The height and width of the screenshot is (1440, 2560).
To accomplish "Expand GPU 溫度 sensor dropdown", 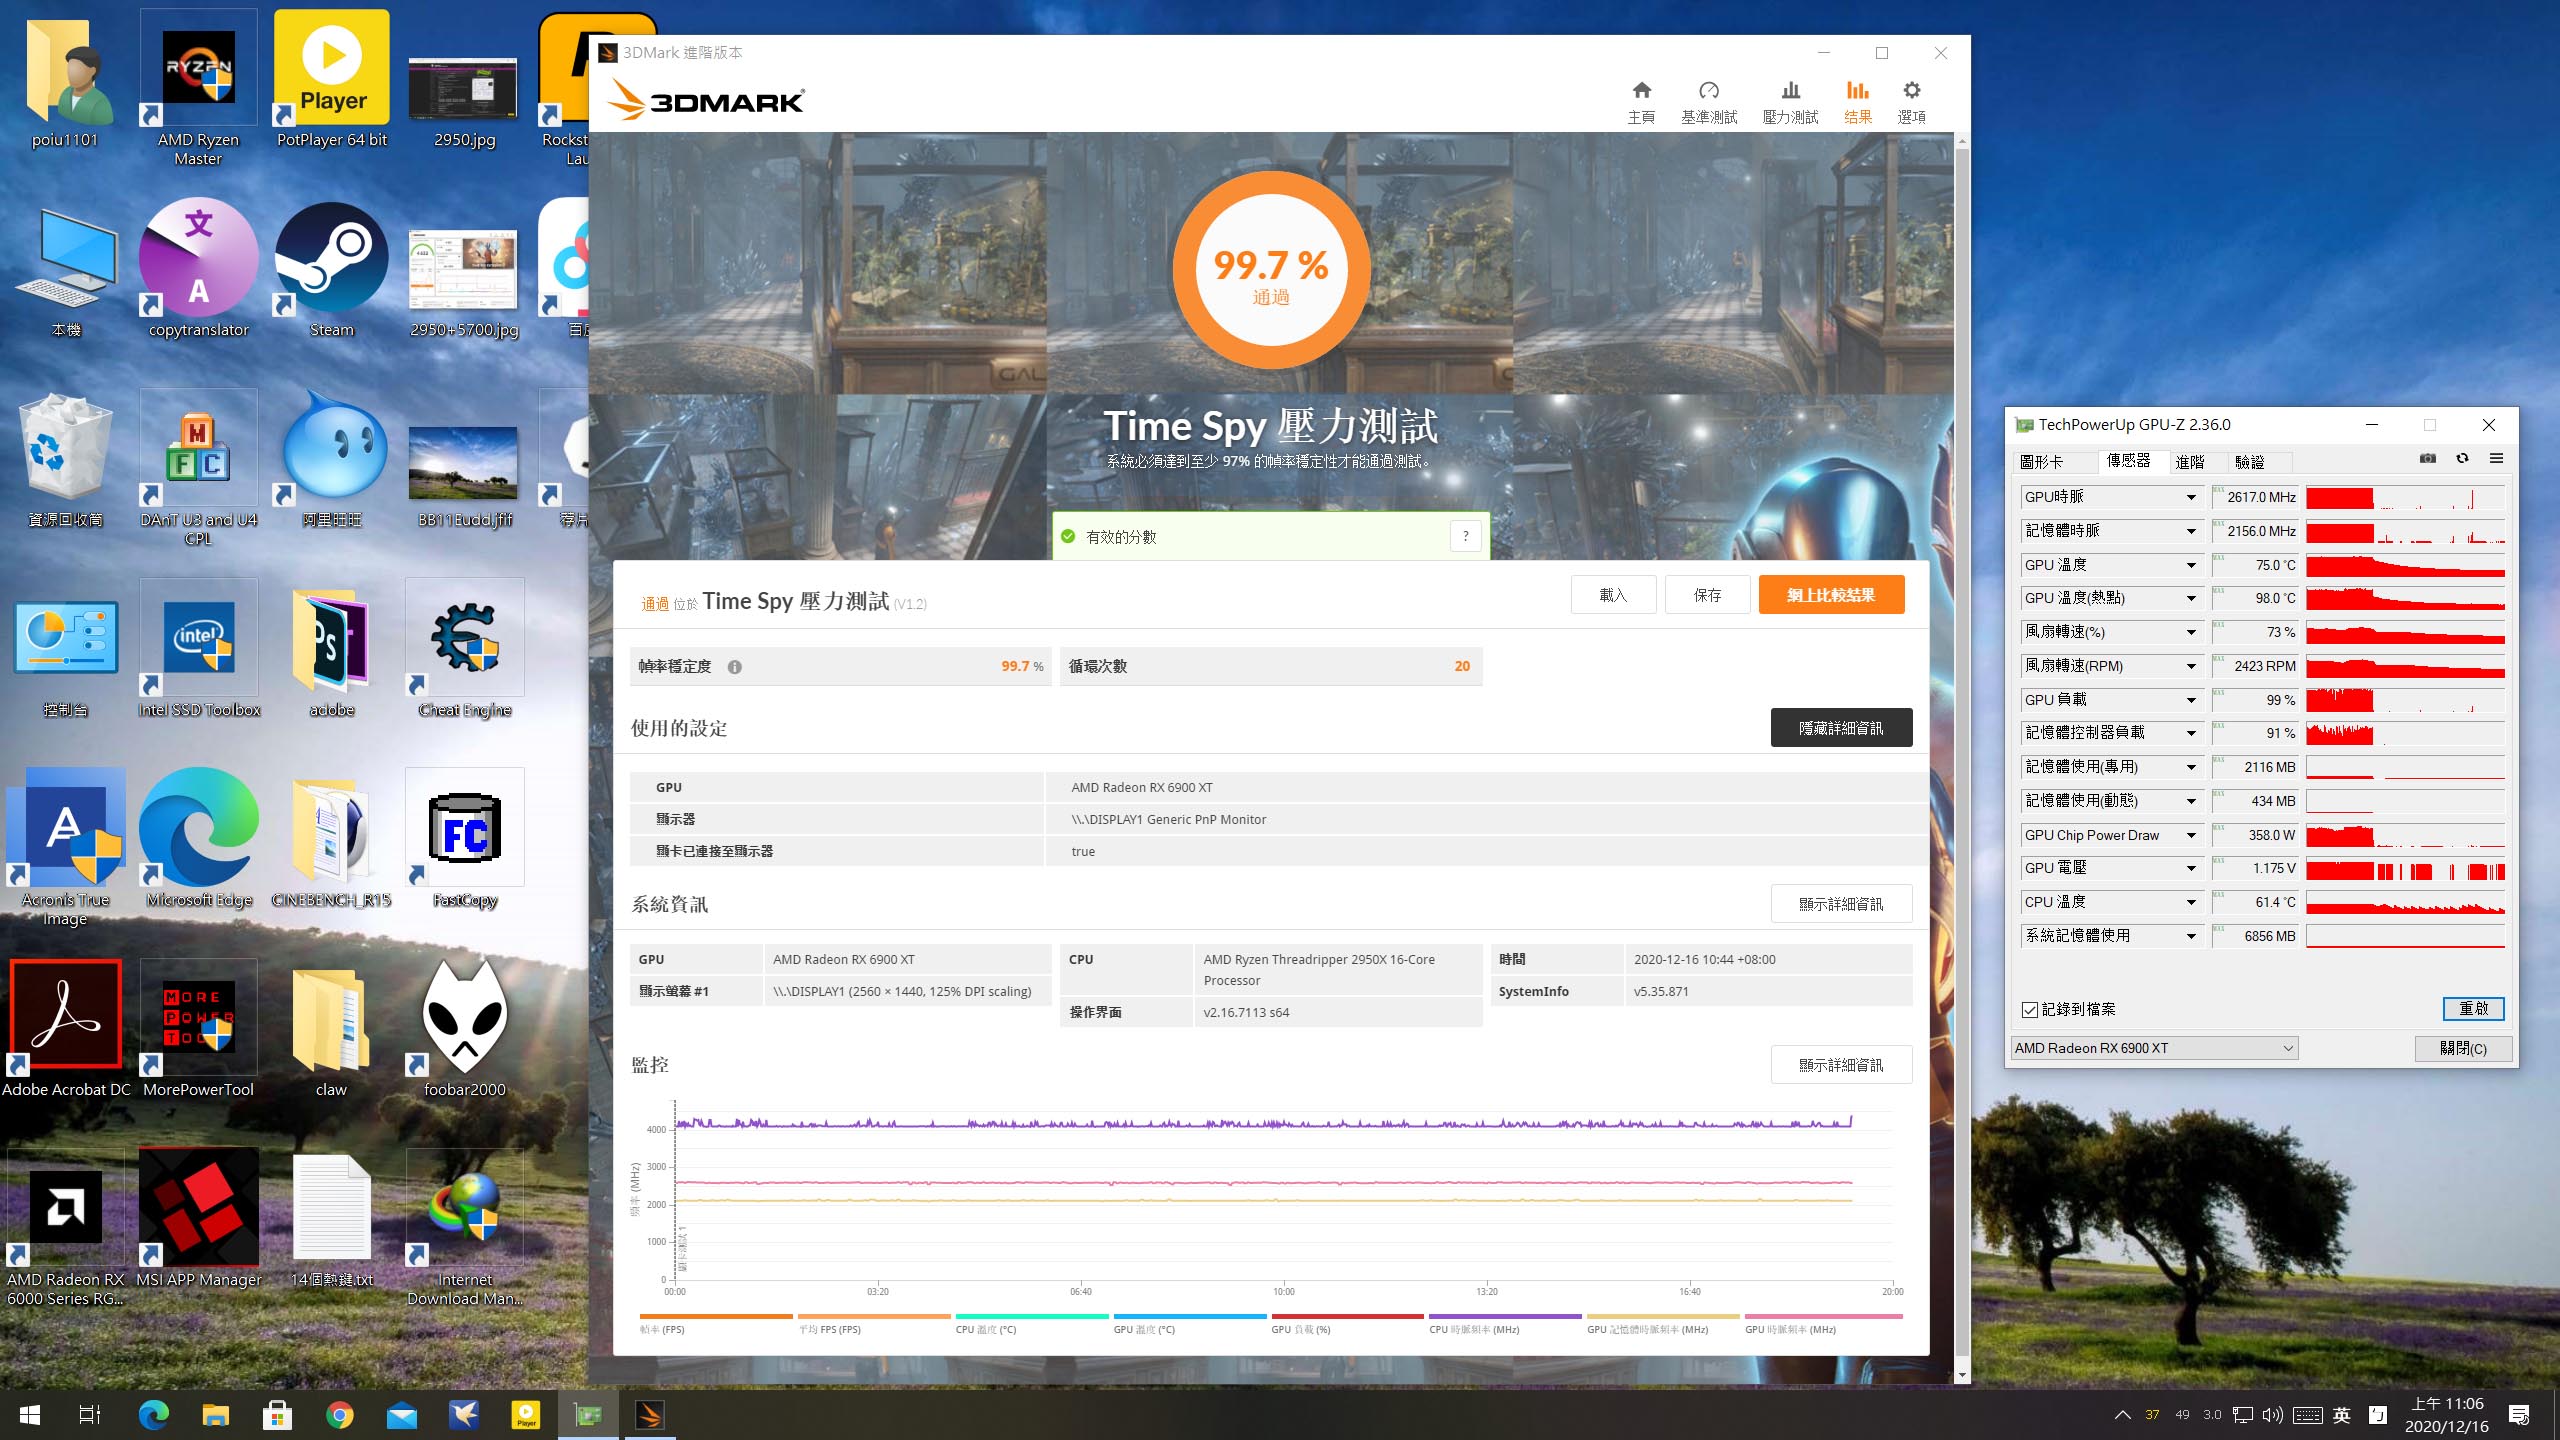I will (2191, 565).
